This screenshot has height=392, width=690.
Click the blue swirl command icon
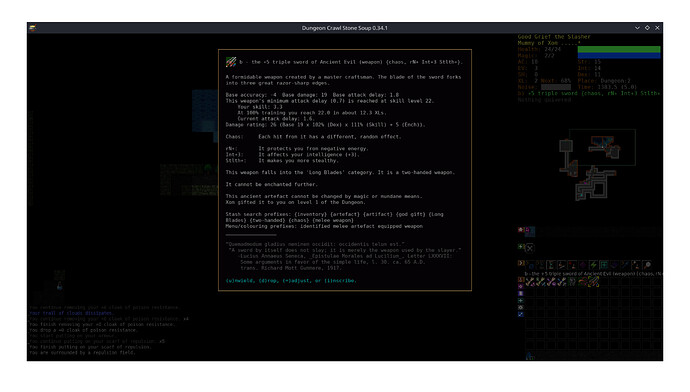click(531, 265)
